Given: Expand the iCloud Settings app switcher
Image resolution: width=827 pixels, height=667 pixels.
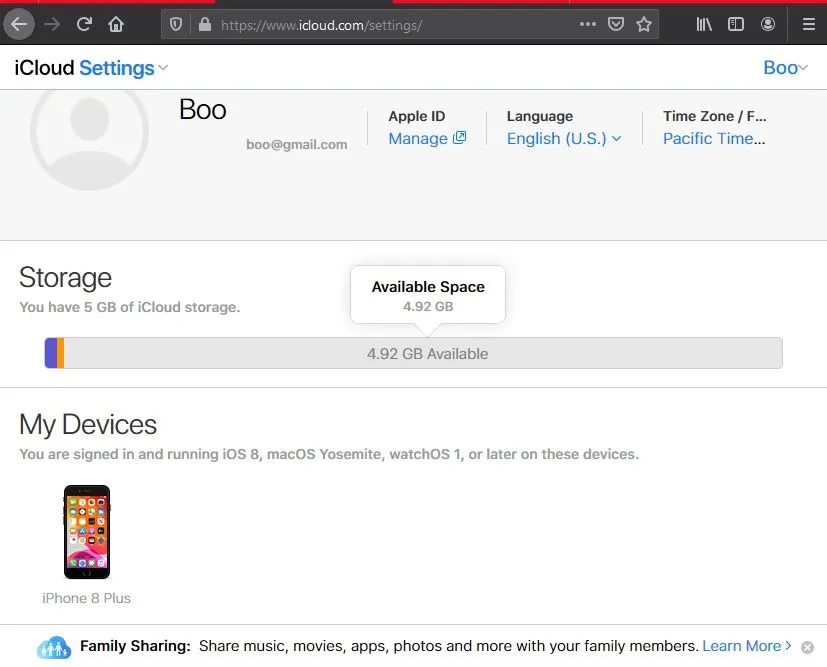Looking at the screenshot, I should [123, 68].
